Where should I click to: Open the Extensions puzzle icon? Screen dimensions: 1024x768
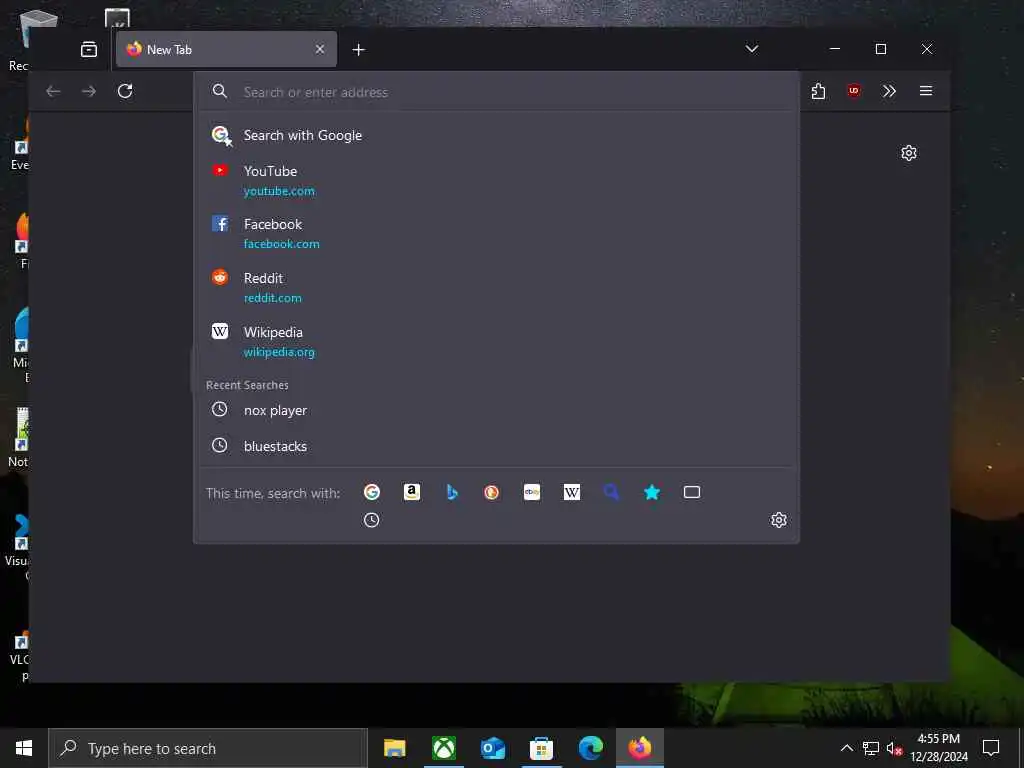click(x=818, y=91)
